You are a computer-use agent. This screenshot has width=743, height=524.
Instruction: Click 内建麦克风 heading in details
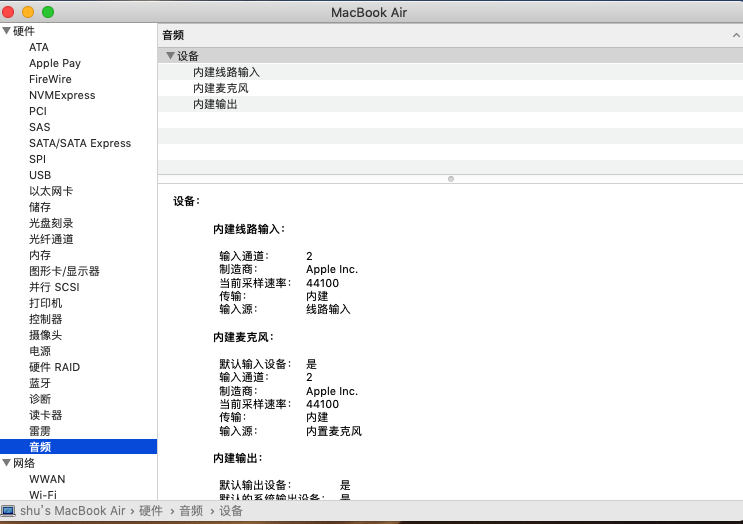coord(243,337)
